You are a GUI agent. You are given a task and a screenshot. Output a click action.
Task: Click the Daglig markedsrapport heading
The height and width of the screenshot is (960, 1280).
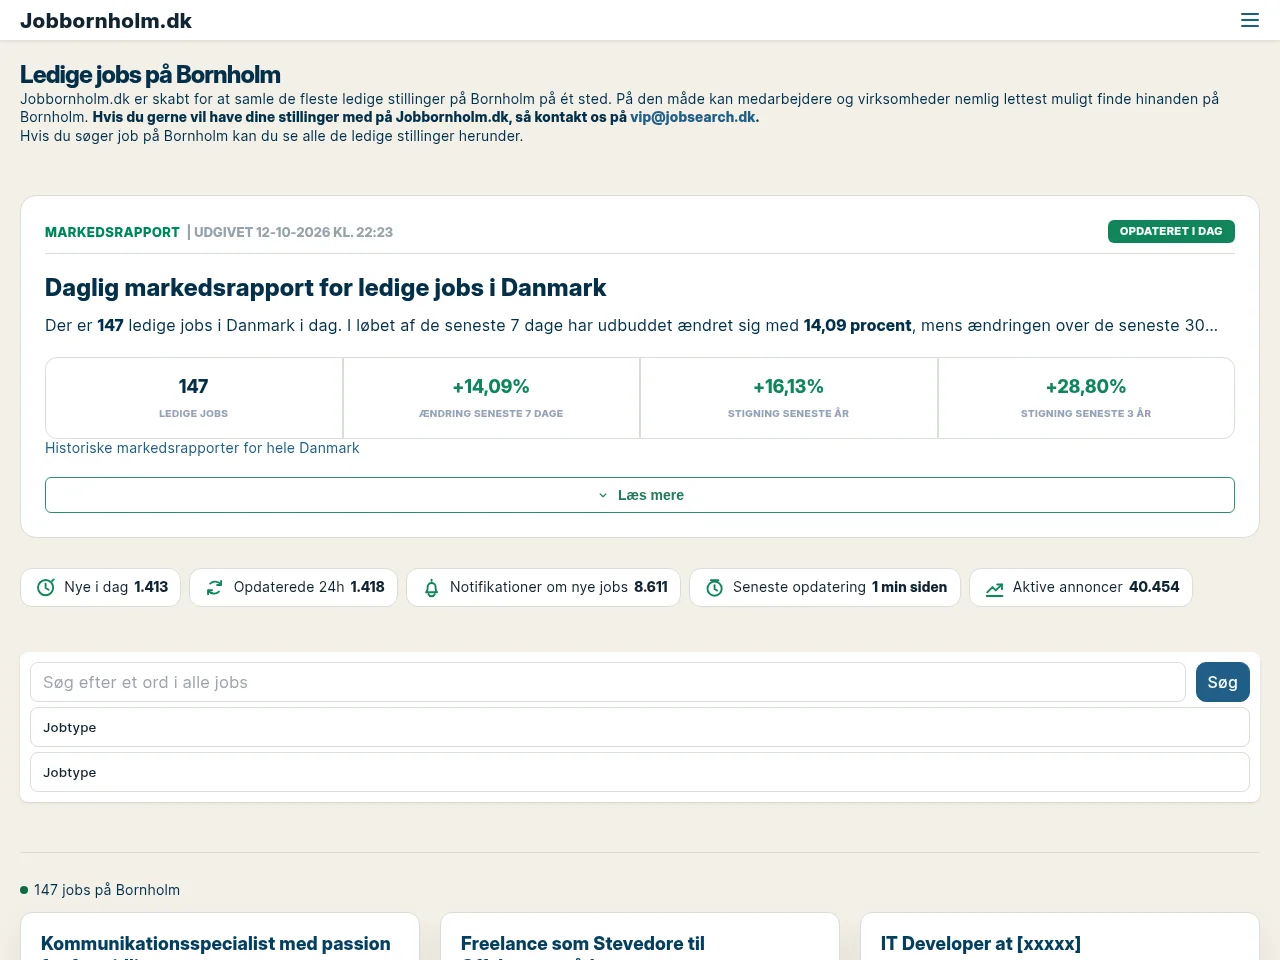pos(326,288)
